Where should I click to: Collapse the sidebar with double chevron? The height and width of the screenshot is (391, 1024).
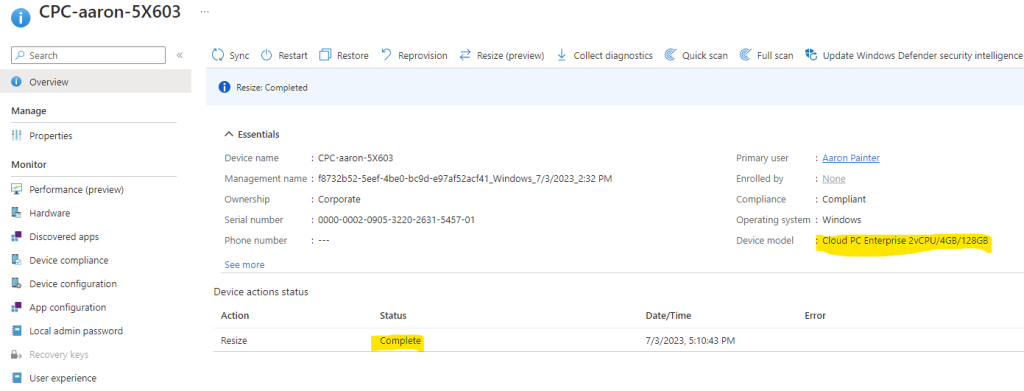180,55
